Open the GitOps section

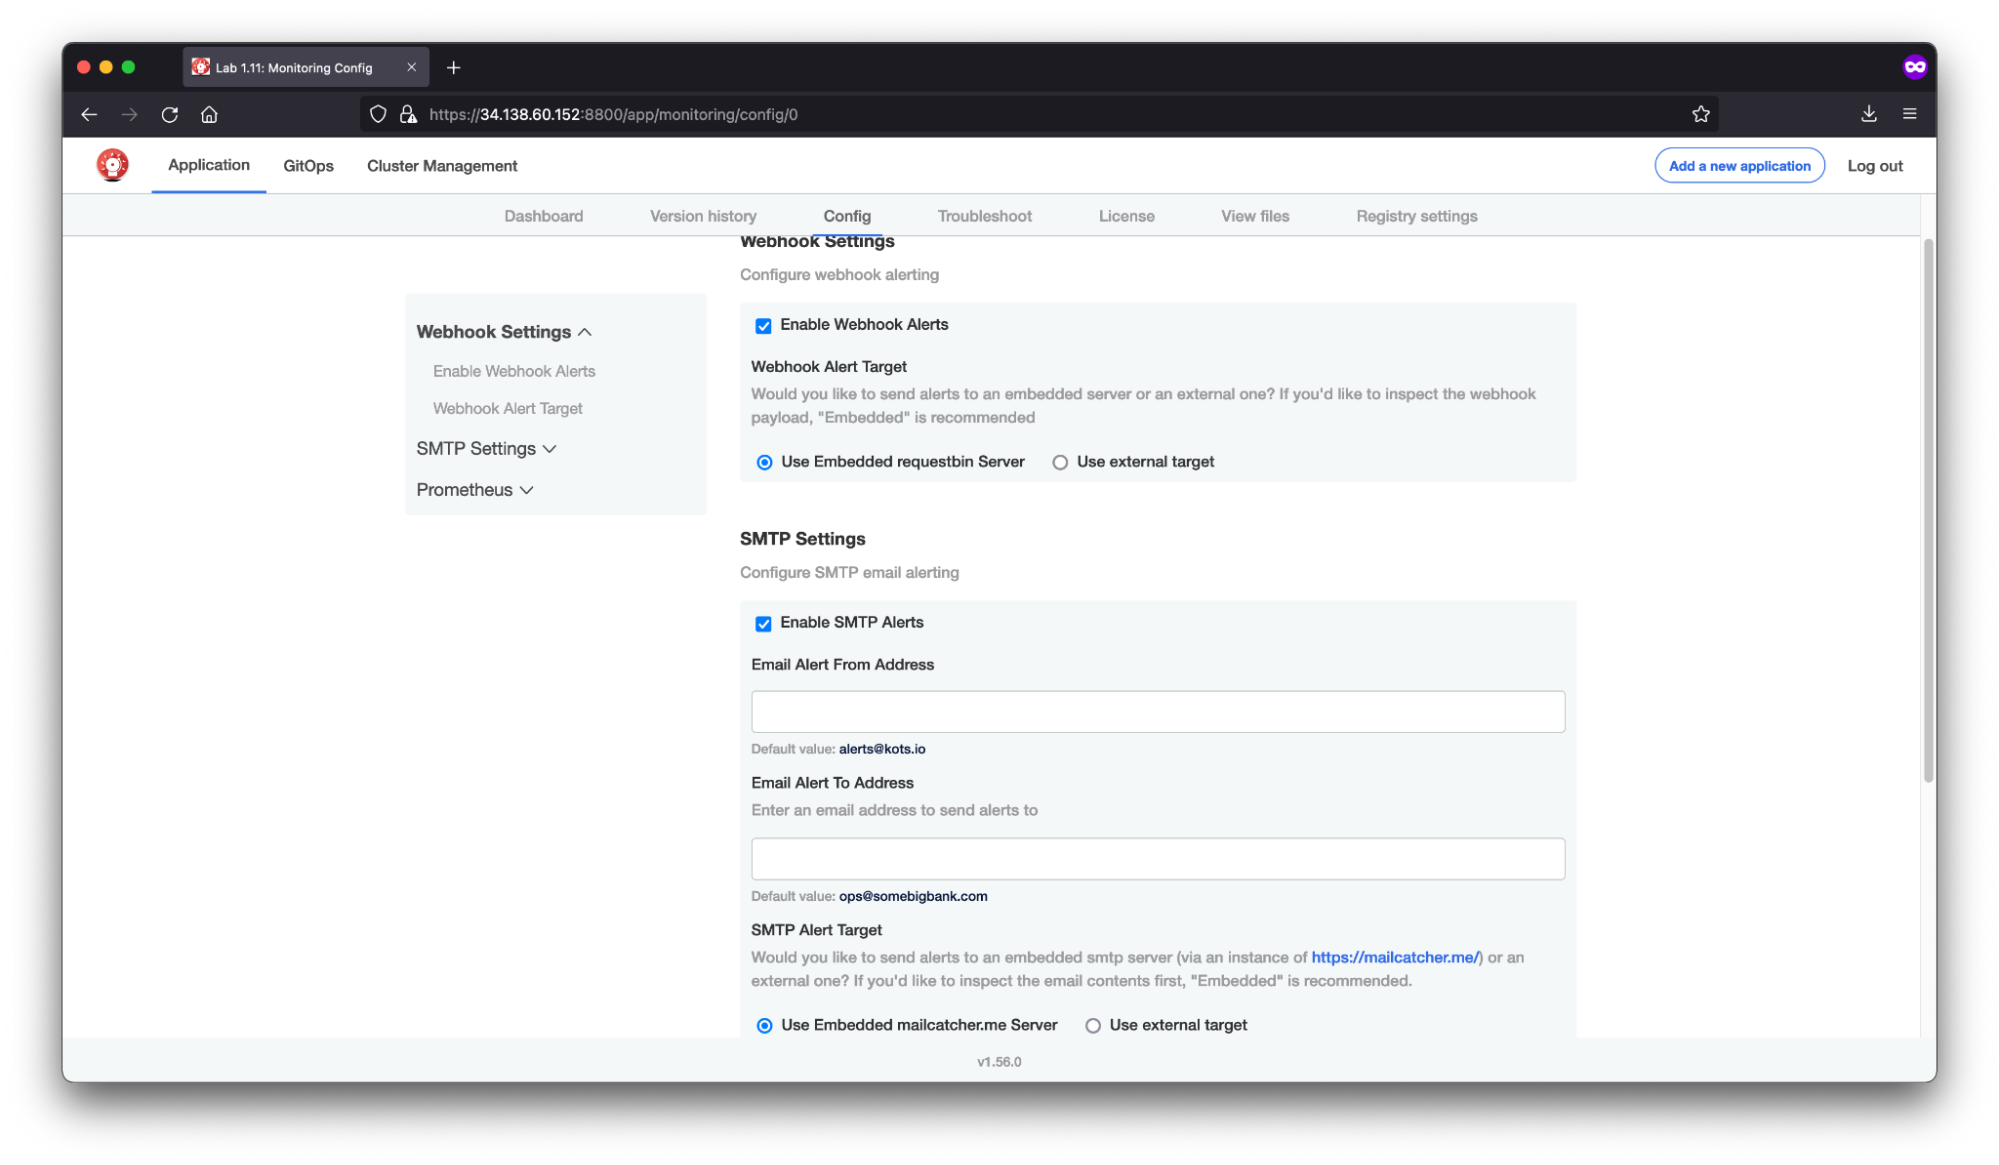coord(307,165)
